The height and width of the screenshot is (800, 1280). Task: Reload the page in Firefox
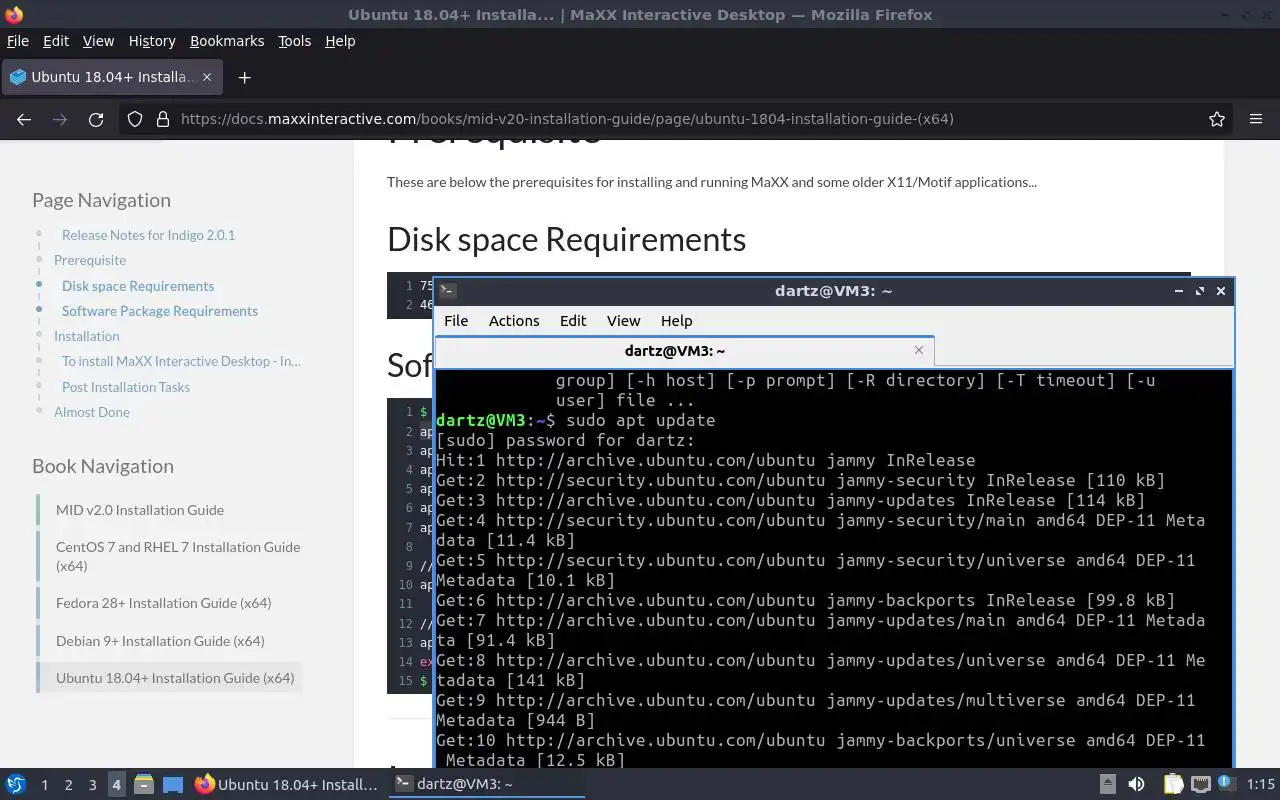pyautogui.click(x=96, y=119)
